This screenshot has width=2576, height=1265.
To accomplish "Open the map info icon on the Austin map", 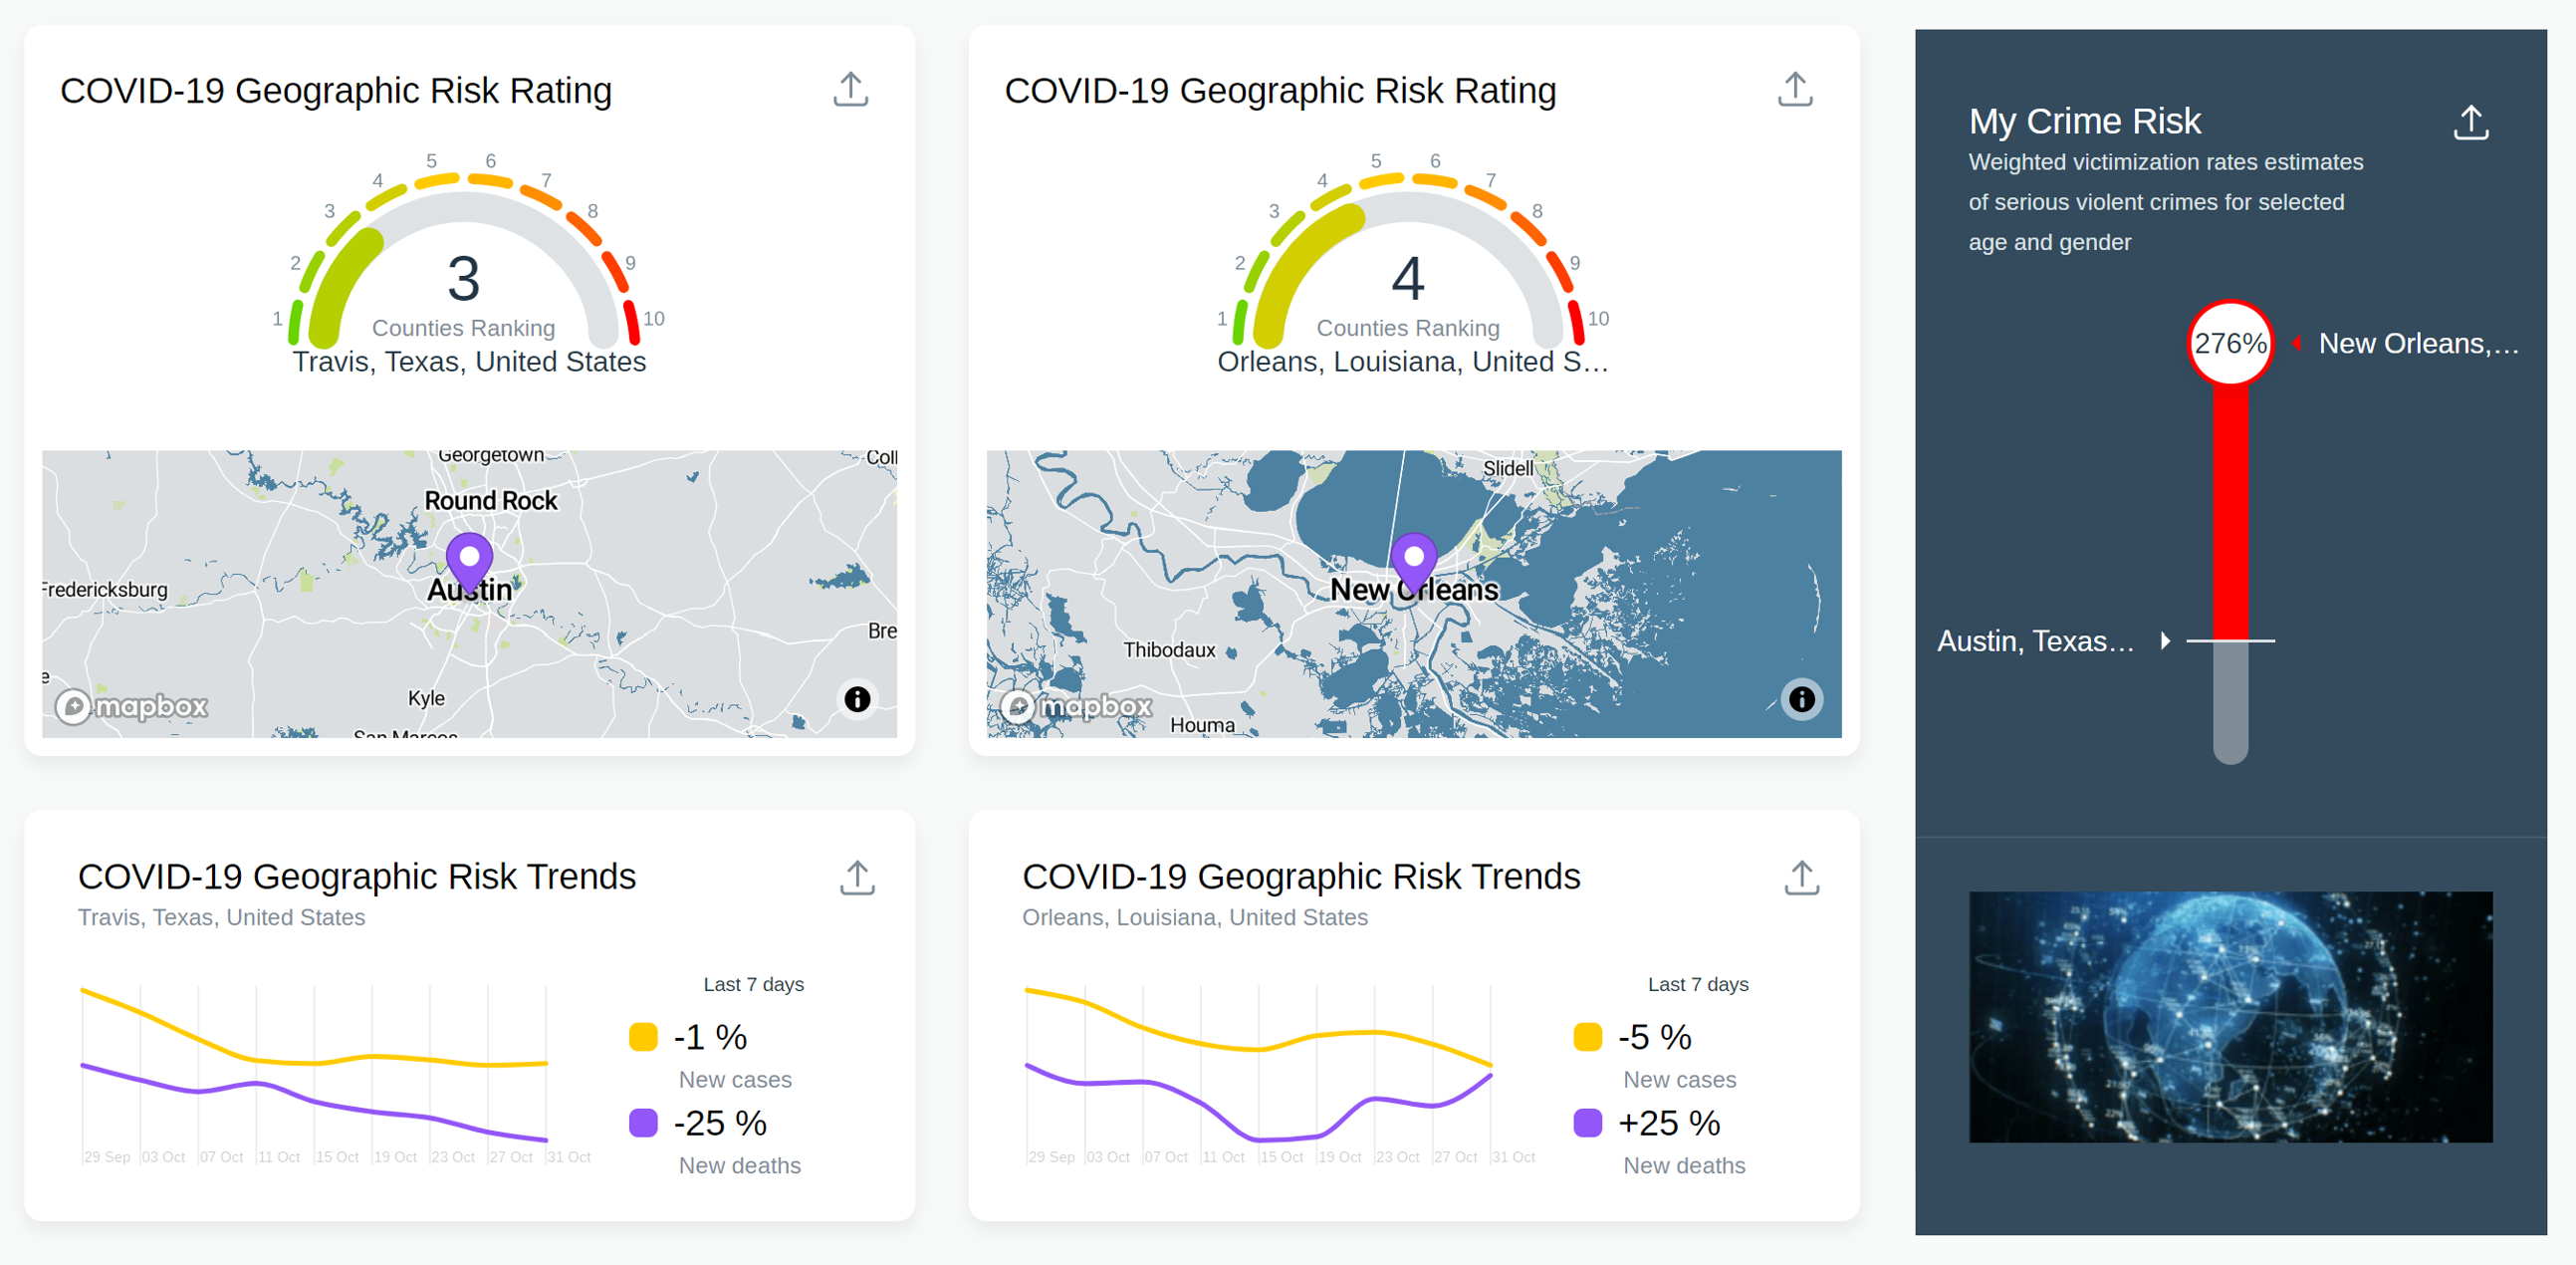I will (x=857, y=699).
